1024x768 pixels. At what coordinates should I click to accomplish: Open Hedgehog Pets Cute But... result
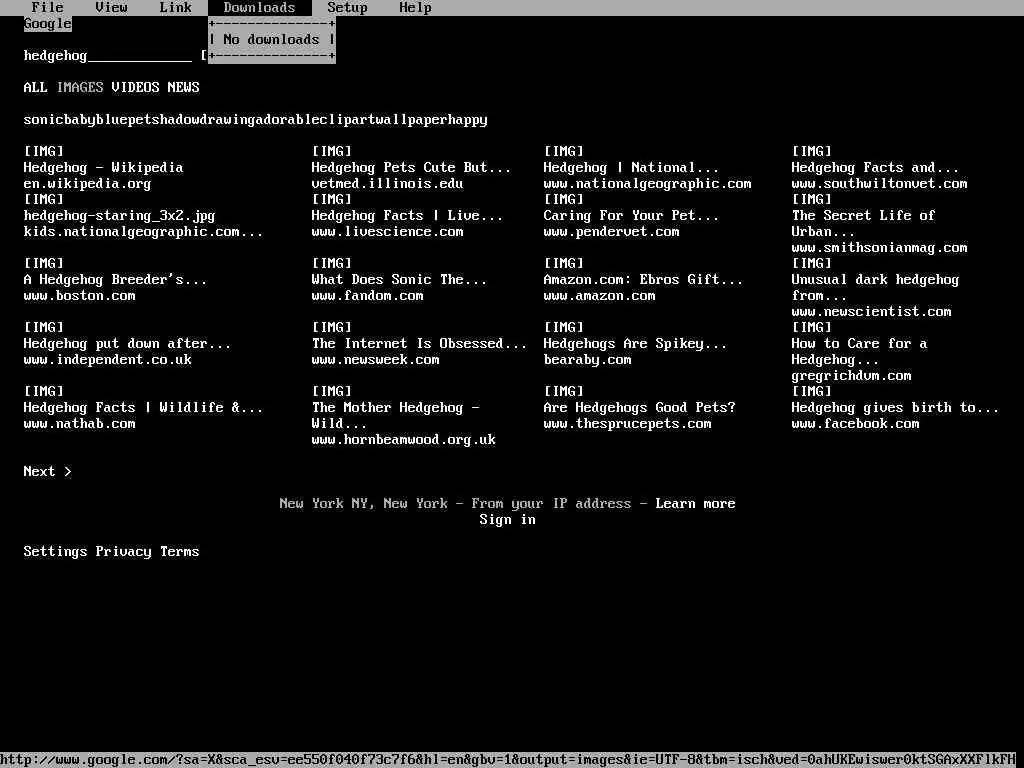tap(411, 168)
